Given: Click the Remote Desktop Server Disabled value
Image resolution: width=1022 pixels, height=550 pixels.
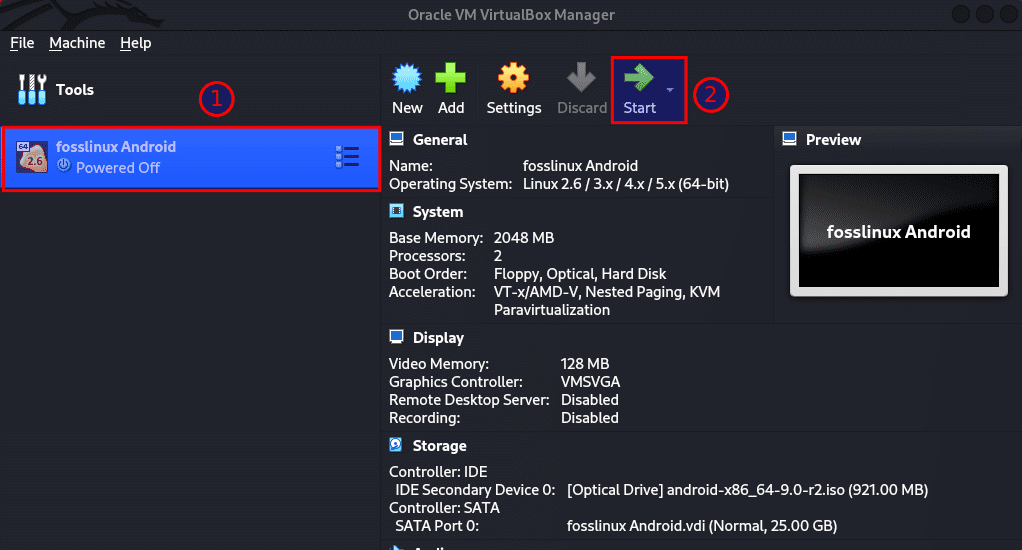Looking at the screenshot, I should point(590,400).
